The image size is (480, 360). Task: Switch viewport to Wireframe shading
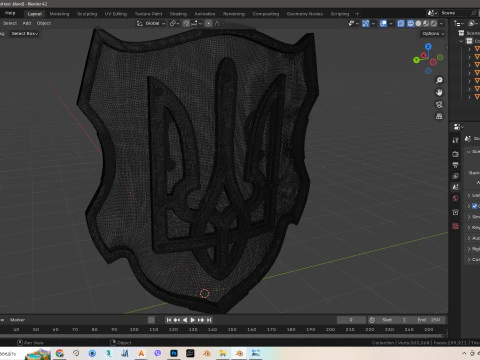pos(411,23)
